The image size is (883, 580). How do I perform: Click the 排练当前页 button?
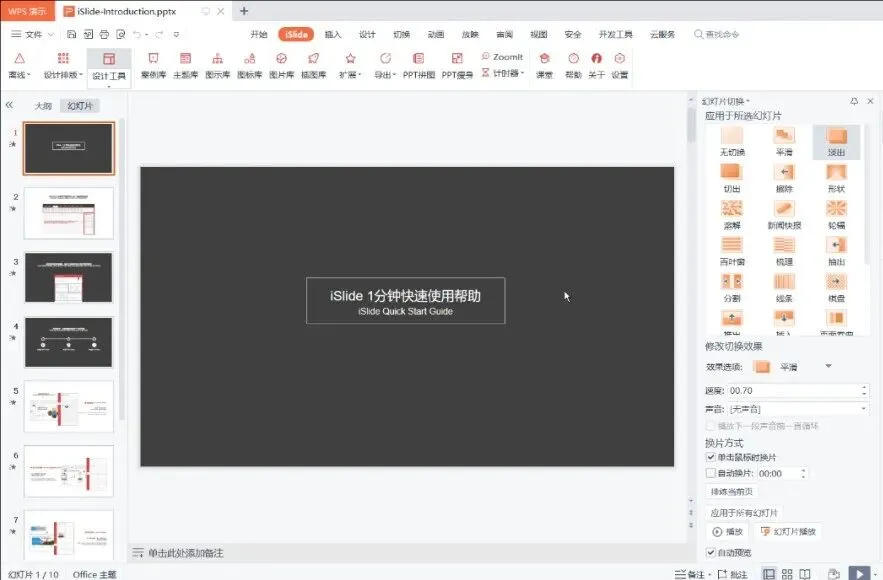(732, 492)
